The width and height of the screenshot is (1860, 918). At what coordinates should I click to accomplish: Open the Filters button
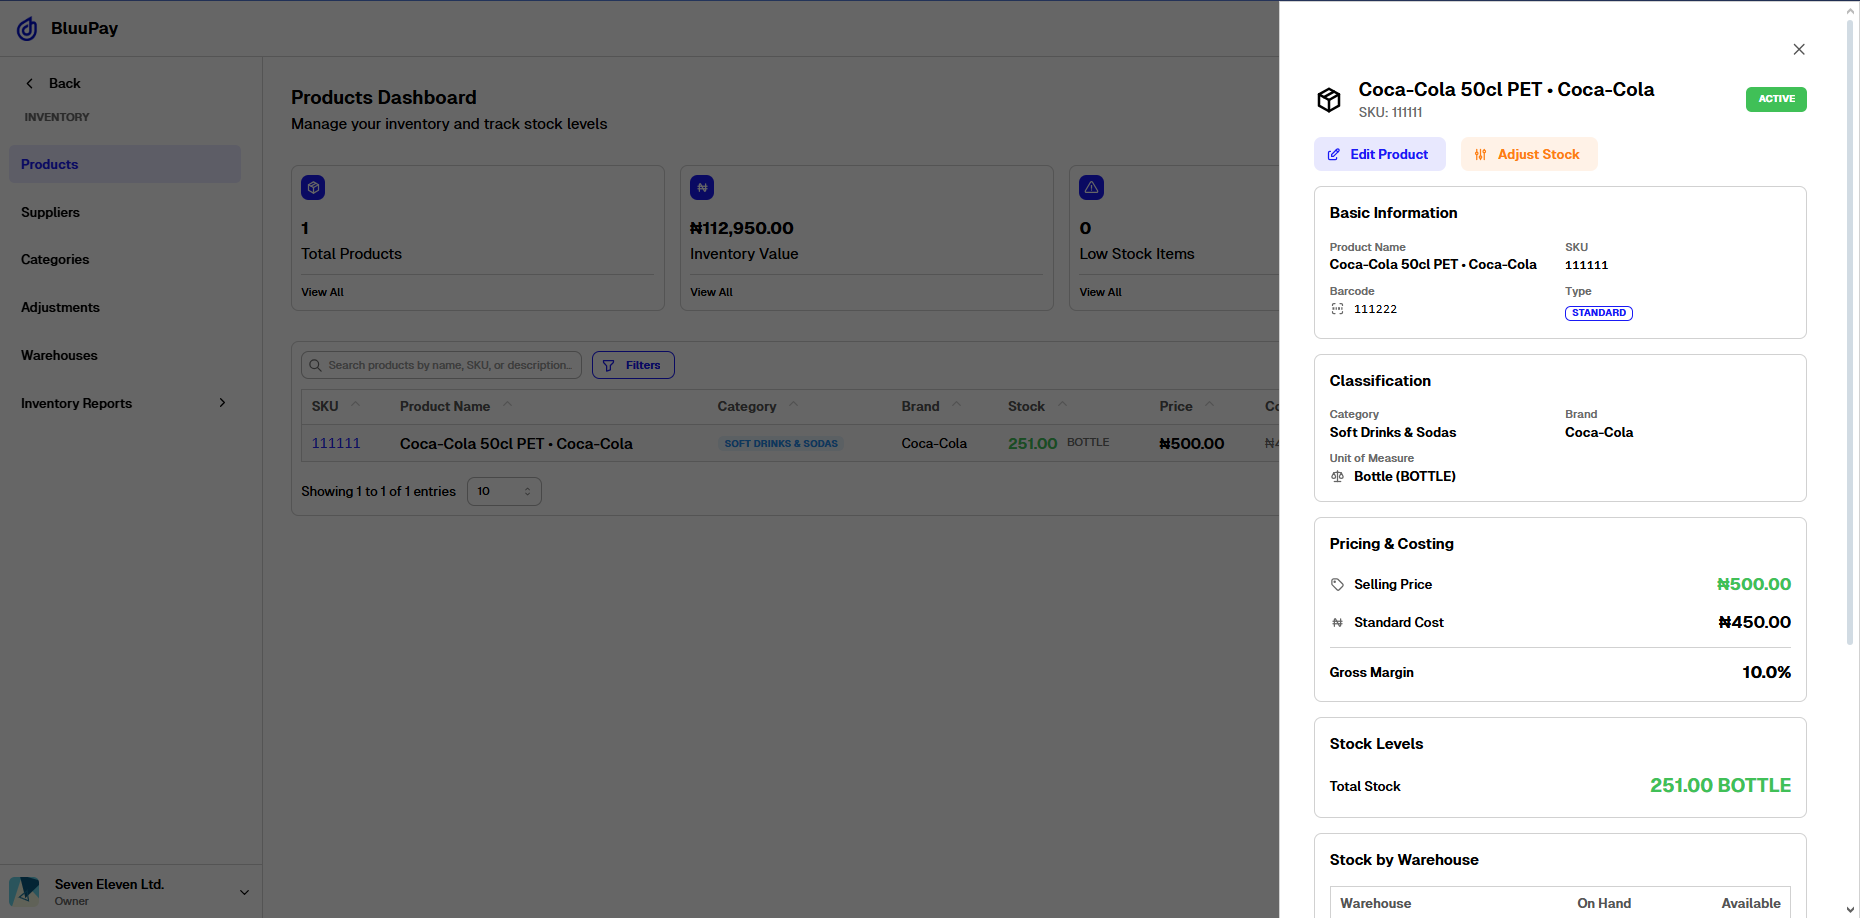point(633,365)
